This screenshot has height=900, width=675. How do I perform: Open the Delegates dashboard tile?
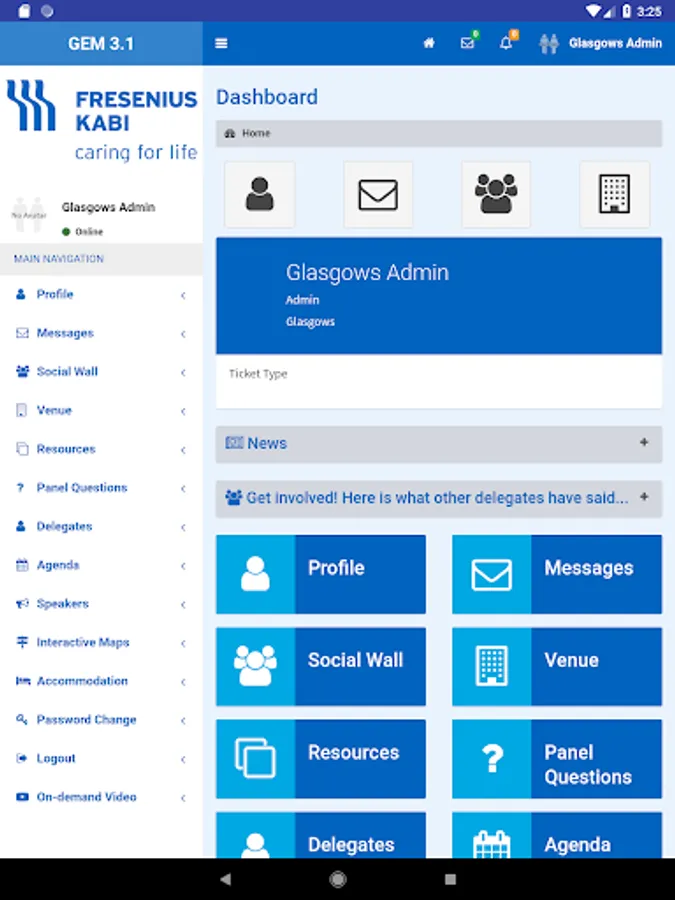tap(321, 835)
